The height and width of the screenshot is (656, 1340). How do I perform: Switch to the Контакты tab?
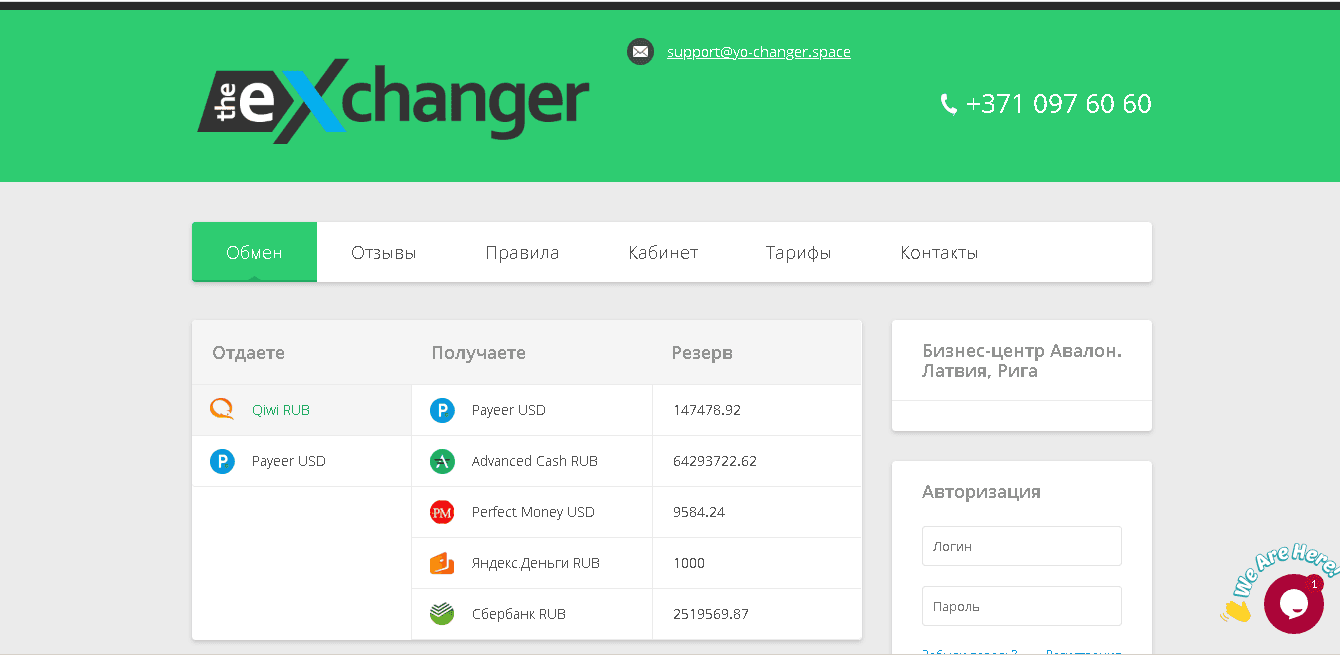click(938, 252)
